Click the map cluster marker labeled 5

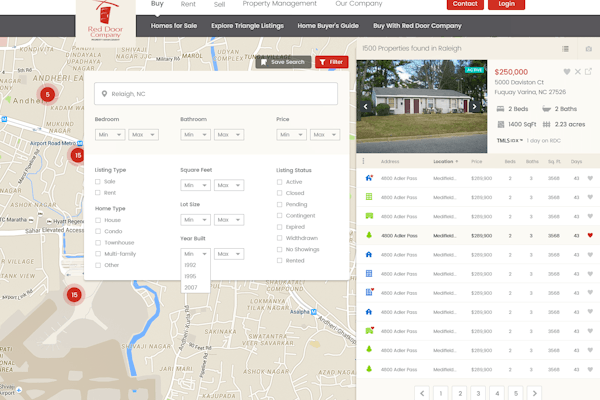(x=47, y=94)
